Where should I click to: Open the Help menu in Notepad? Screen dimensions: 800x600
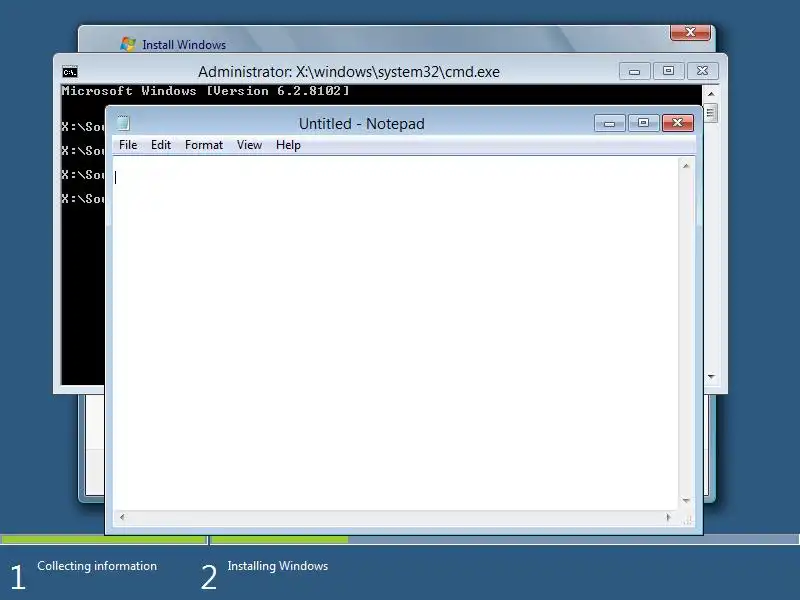[x=288, y=145]
